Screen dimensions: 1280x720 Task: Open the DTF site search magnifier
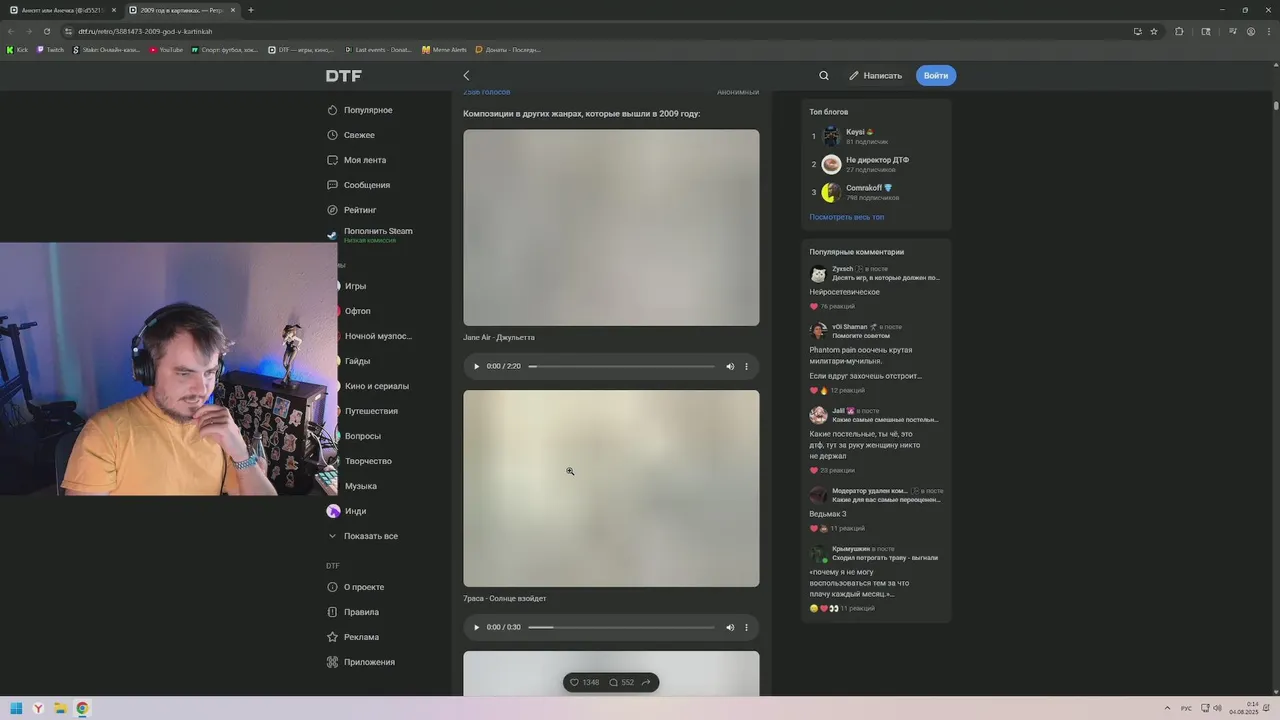coord(824,76)
